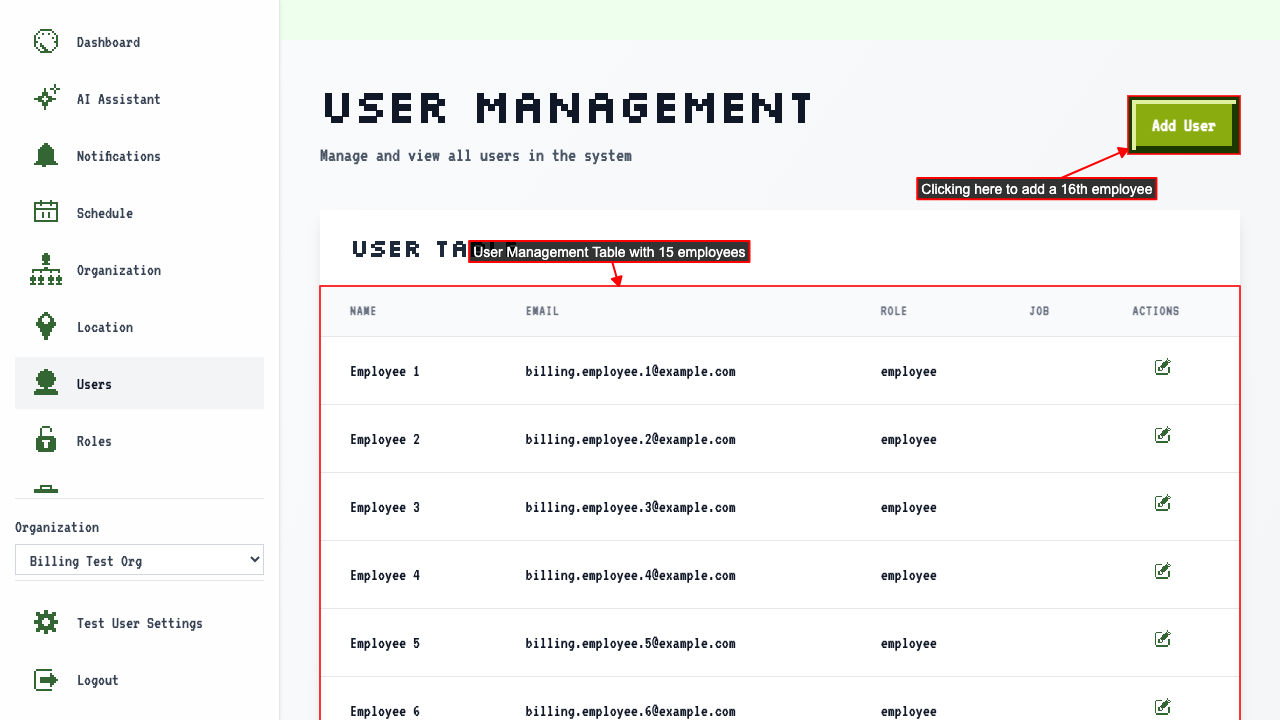Select the Employee 5 name cell
Screen dimensions: 1280x720
(x=385, y=644)
